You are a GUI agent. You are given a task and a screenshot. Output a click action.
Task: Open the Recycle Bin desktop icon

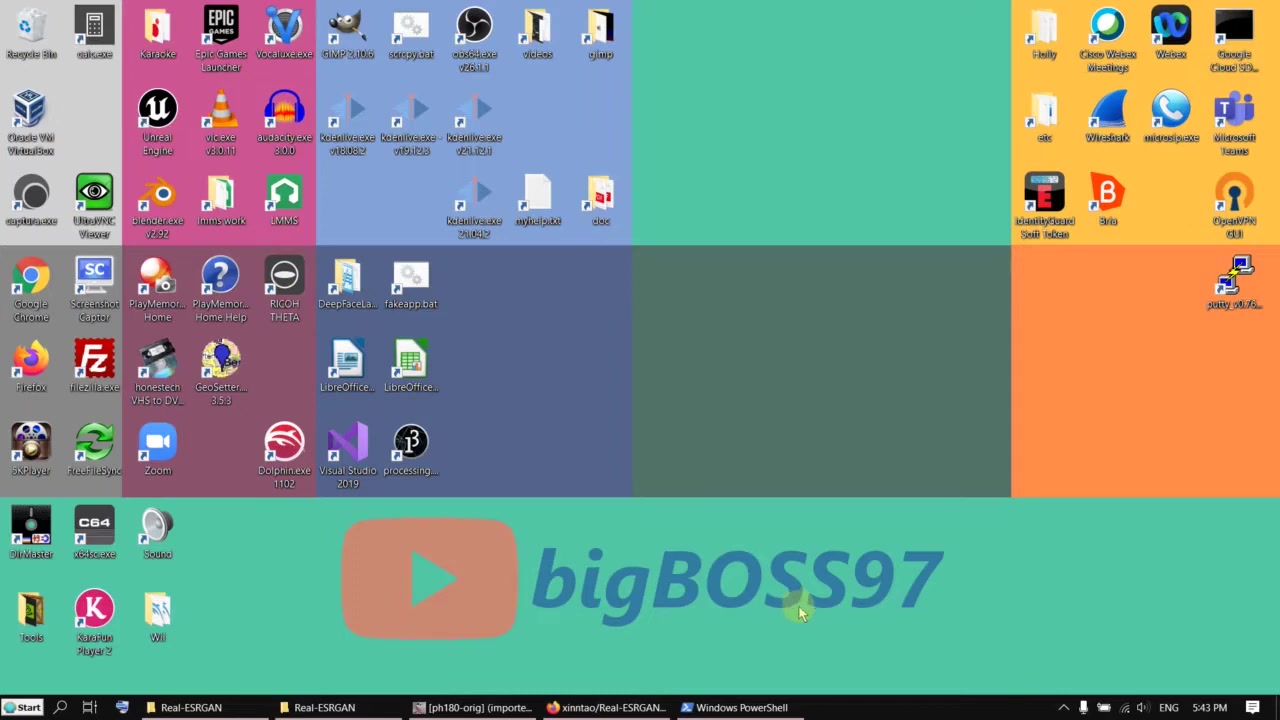tap(31, 34)
